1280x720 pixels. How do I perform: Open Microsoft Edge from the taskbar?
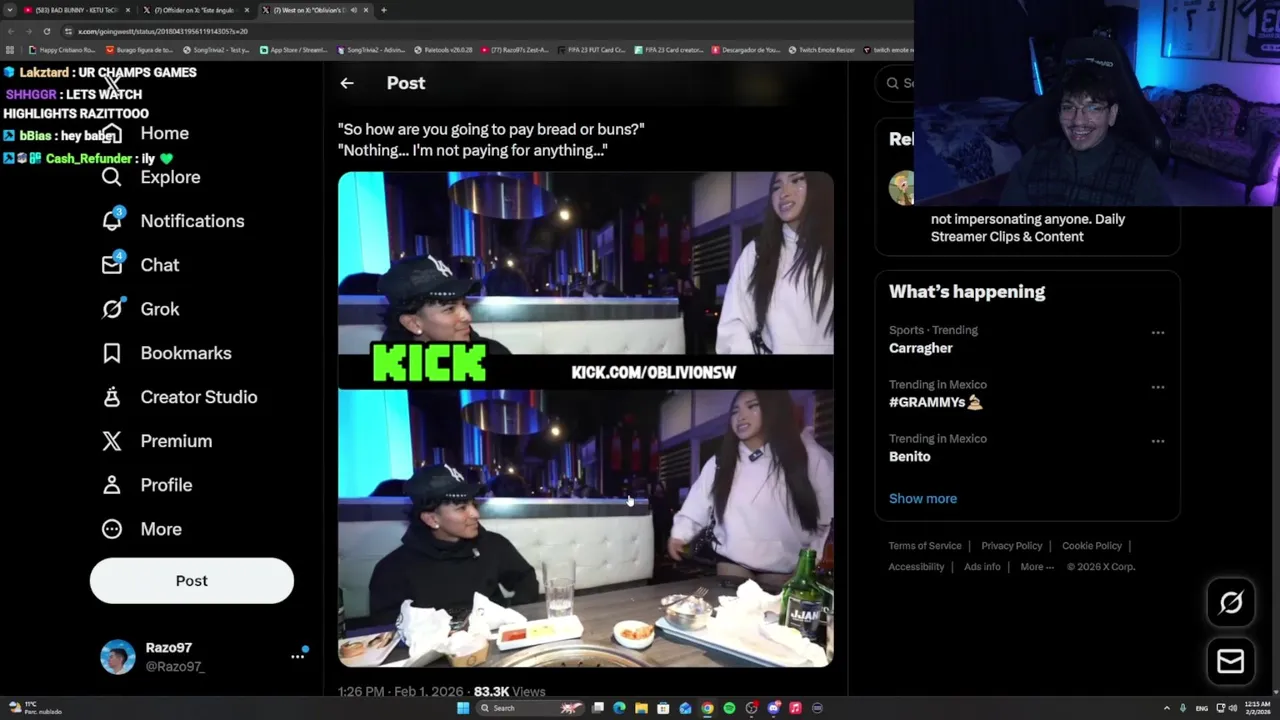pyautogui.click(x=619, y=708)
